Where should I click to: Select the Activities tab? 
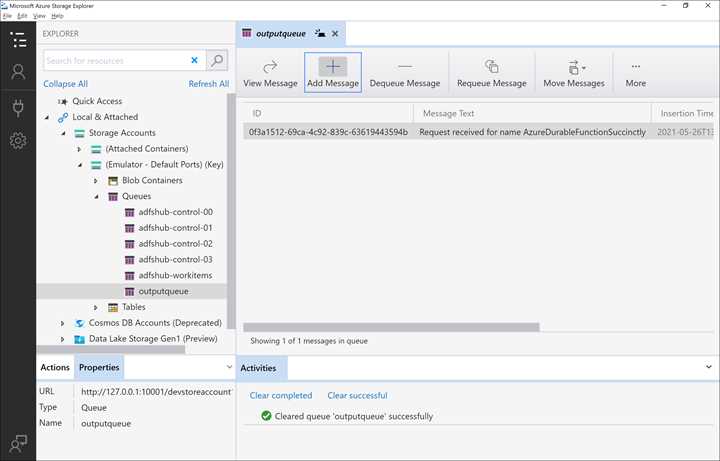pyautogui.click(x=262, y=368)
